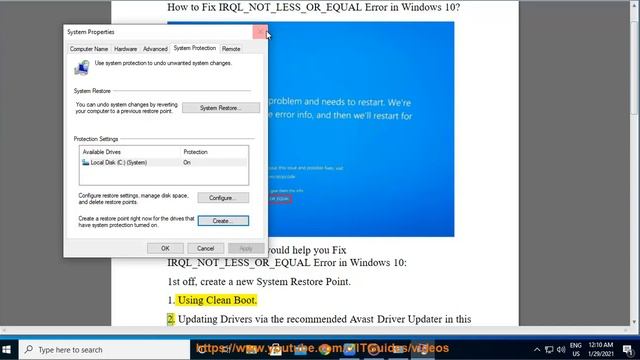
Task: Click the System Restore... button
Action: [x=221, y=108]
